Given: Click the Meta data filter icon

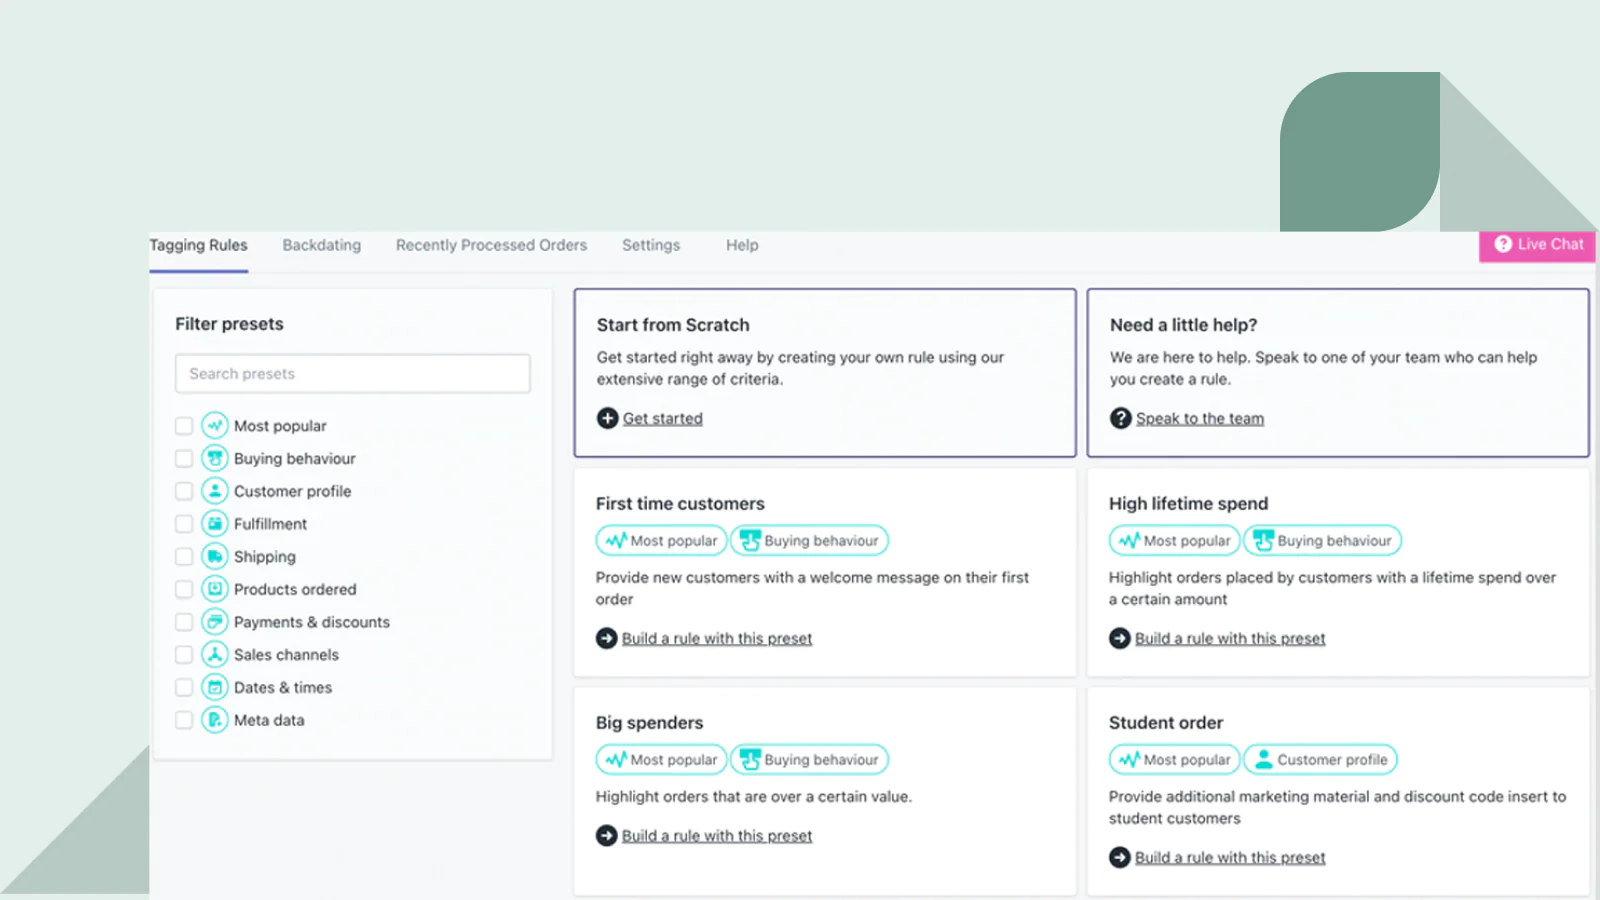Looking at the screenshot, I should coord(215,720).
